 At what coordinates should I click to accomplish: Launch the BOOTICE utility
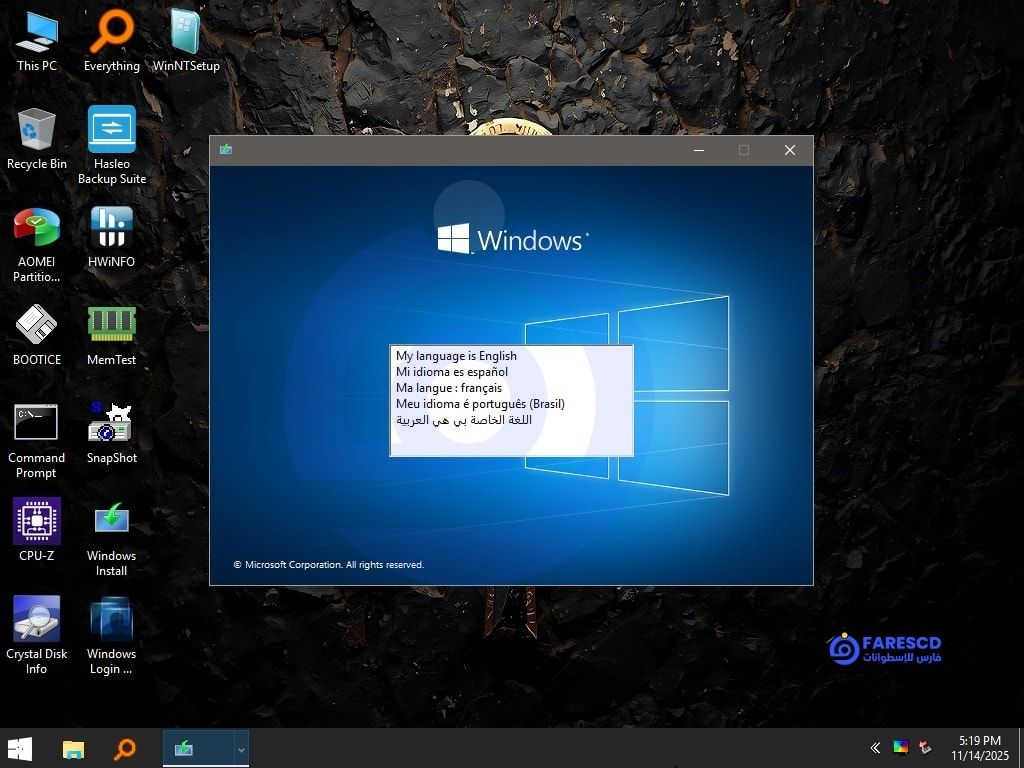click(x=37, y=325)
